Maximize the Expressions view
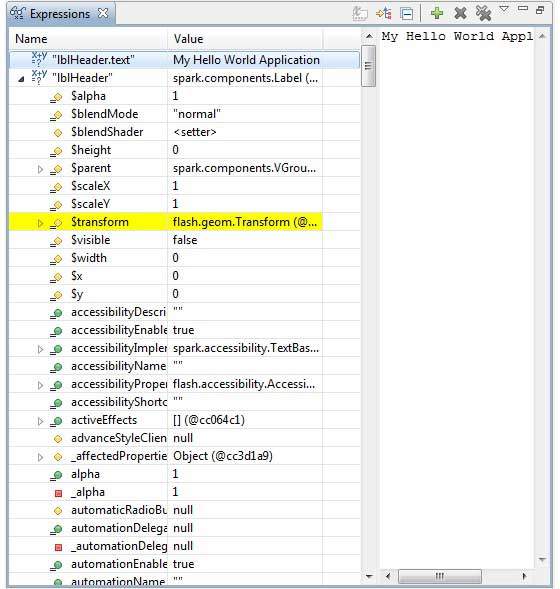This screenshot has width=560, height=589. click(x=540, y=10)
